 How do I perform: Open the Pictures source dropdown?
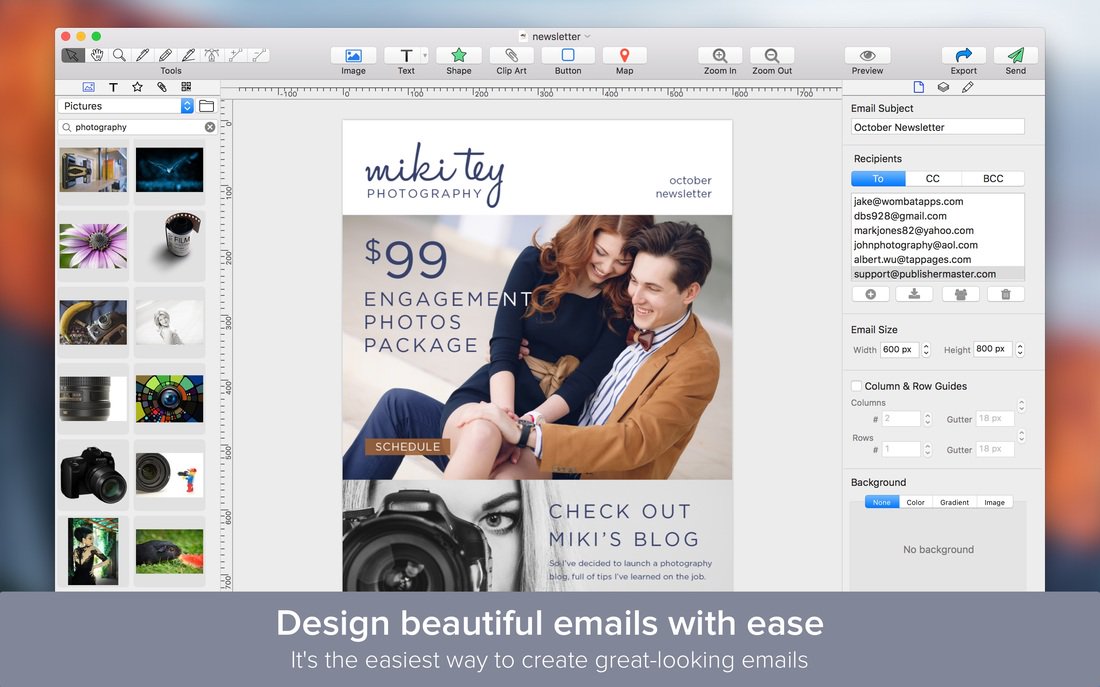coord(187,106)
